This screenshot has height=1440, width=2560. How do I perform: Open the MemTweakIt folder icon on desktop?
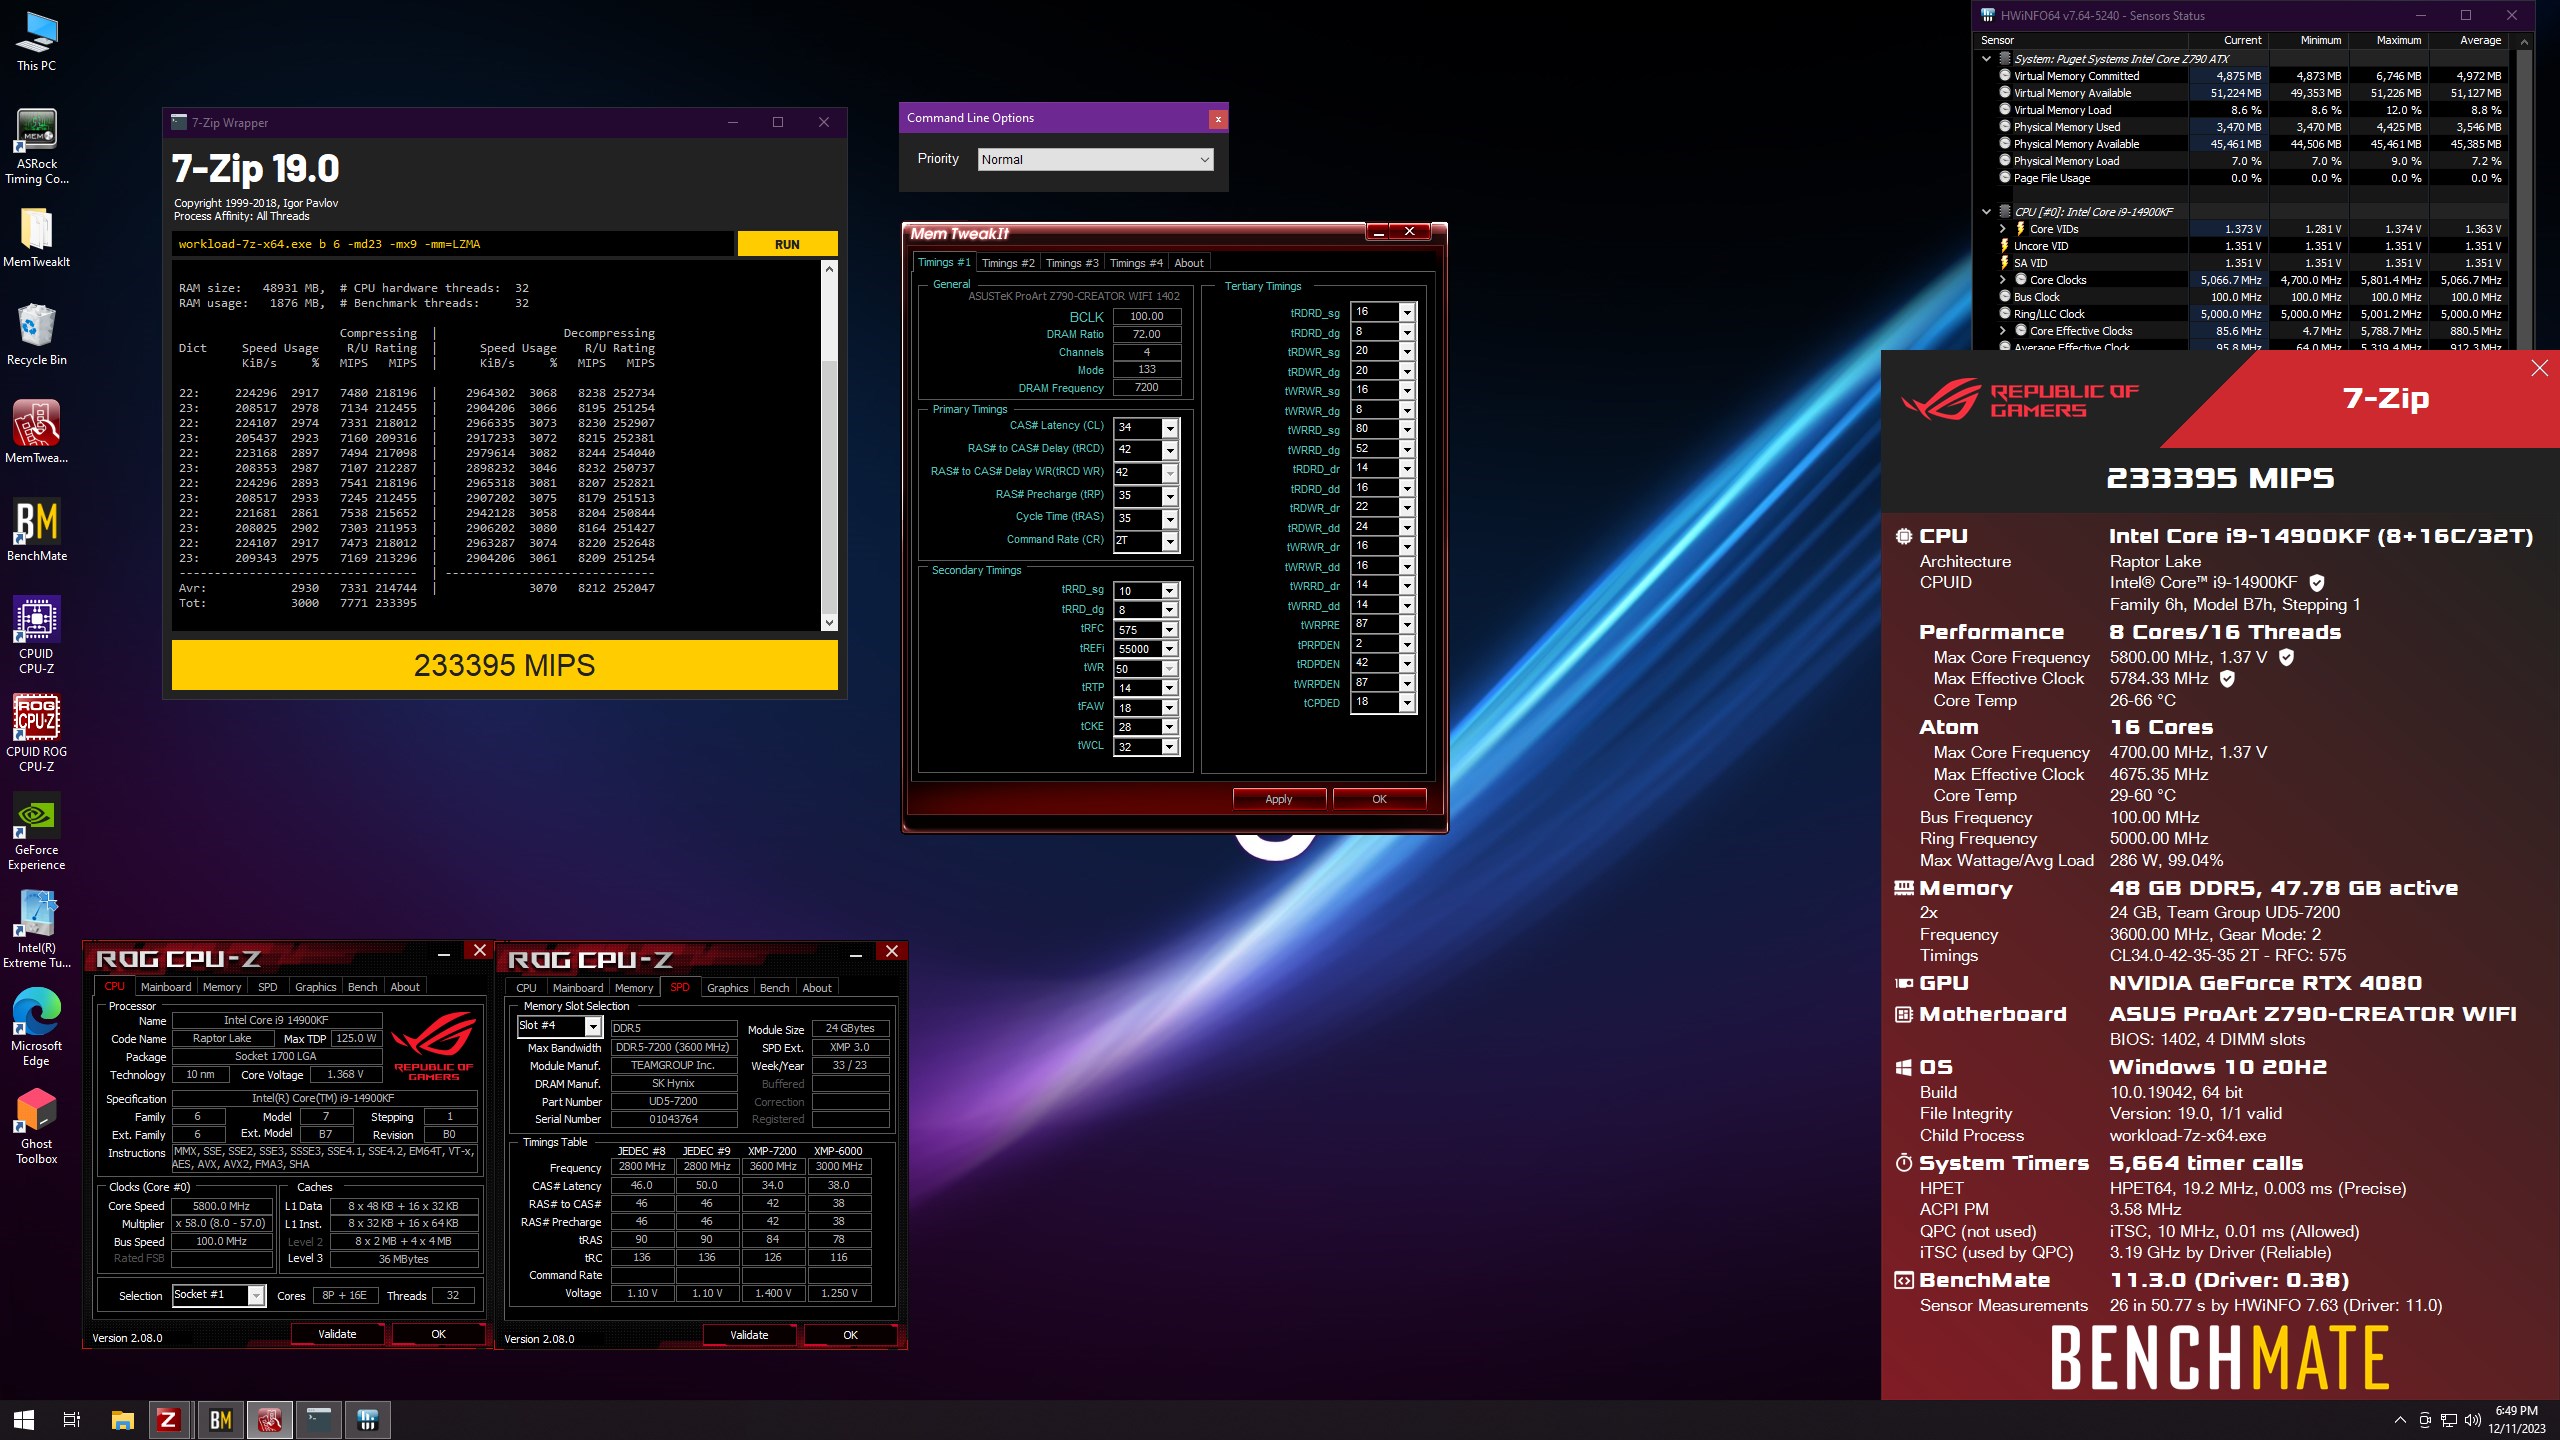pyautogui.click(x=36, y=238)
